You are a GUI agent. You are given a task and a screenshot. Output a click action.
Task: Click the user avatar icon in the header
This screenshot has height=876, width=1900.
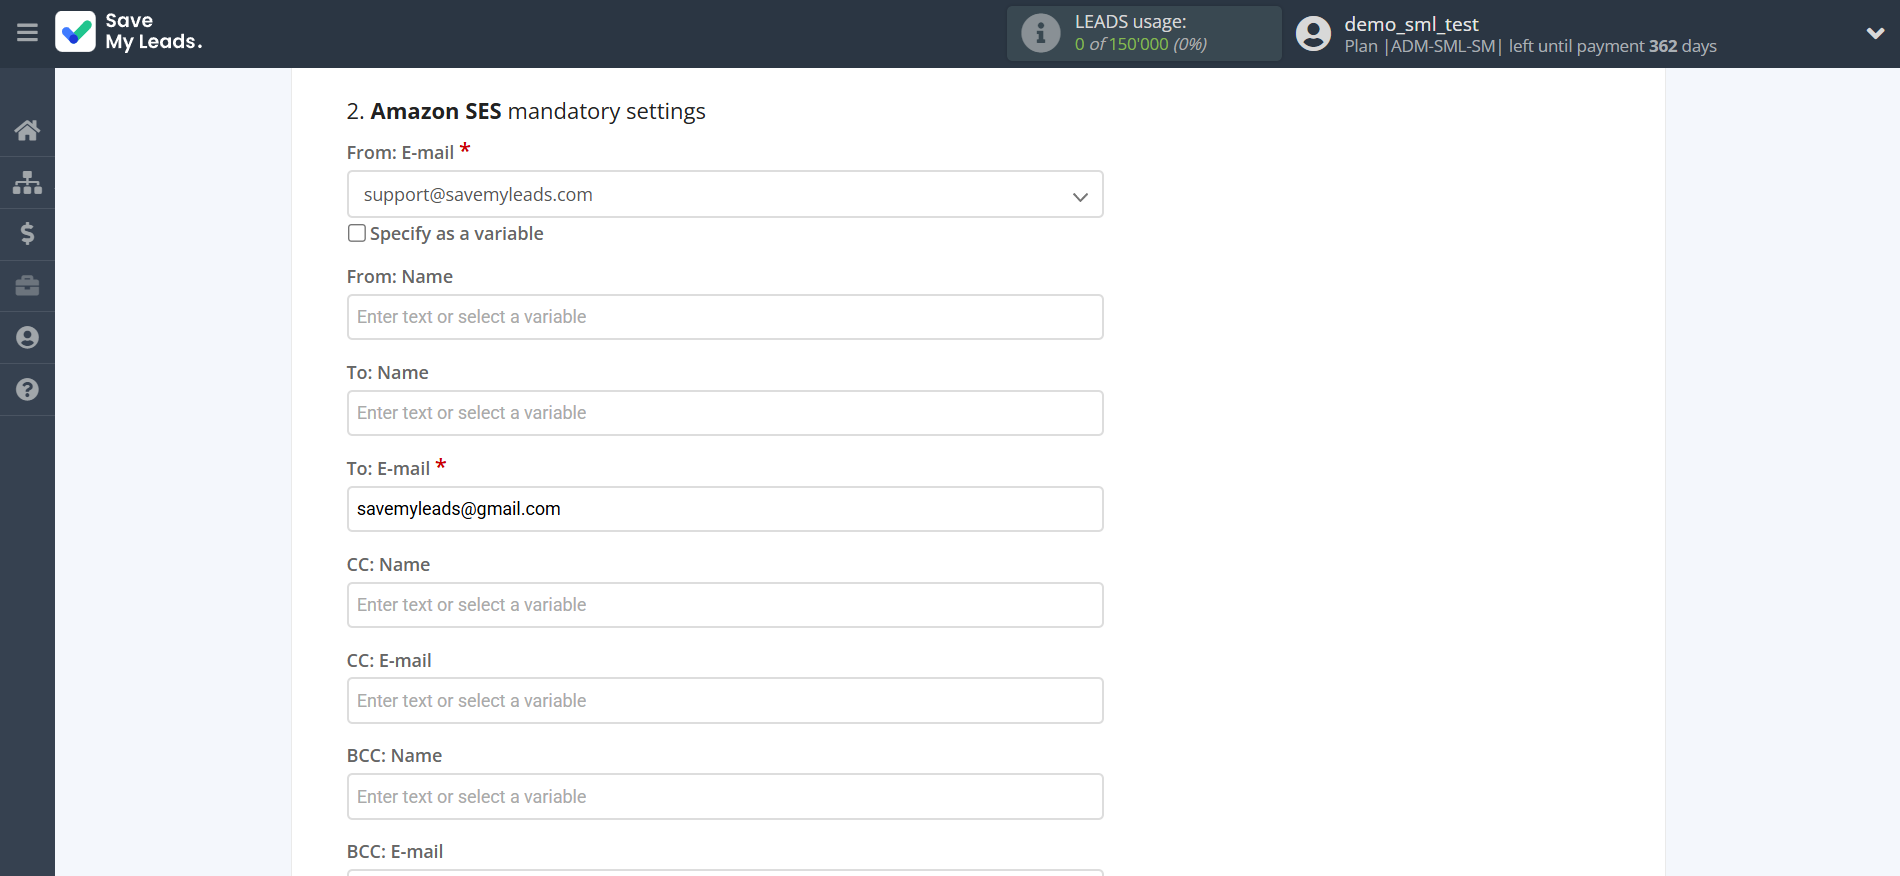click(1313, 33)
